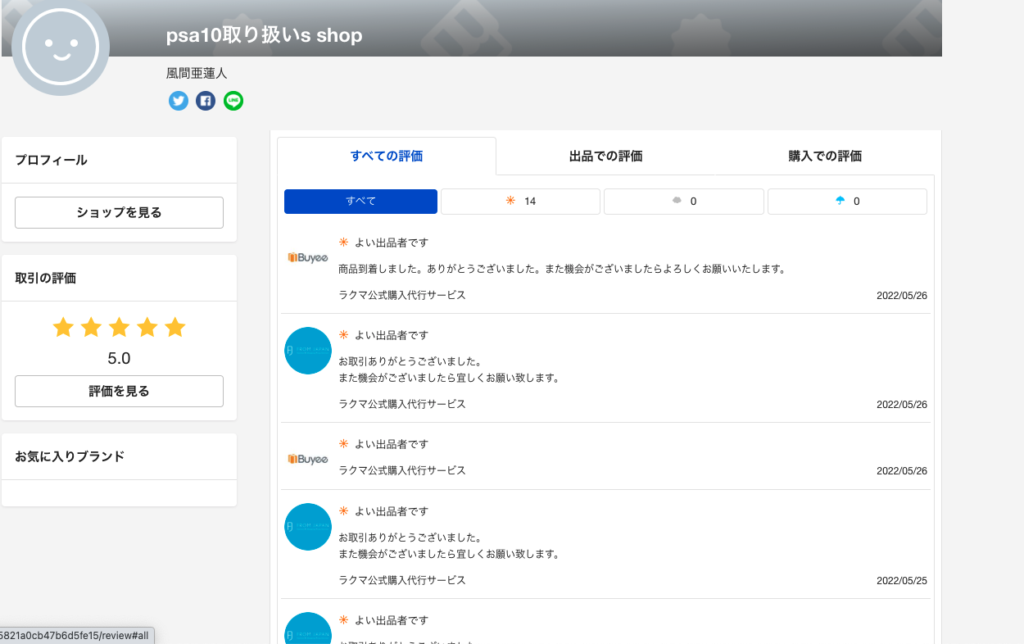Click the five gold stars rating
The height and width of the screenshot is (644, 1024).
click(119, 327)
